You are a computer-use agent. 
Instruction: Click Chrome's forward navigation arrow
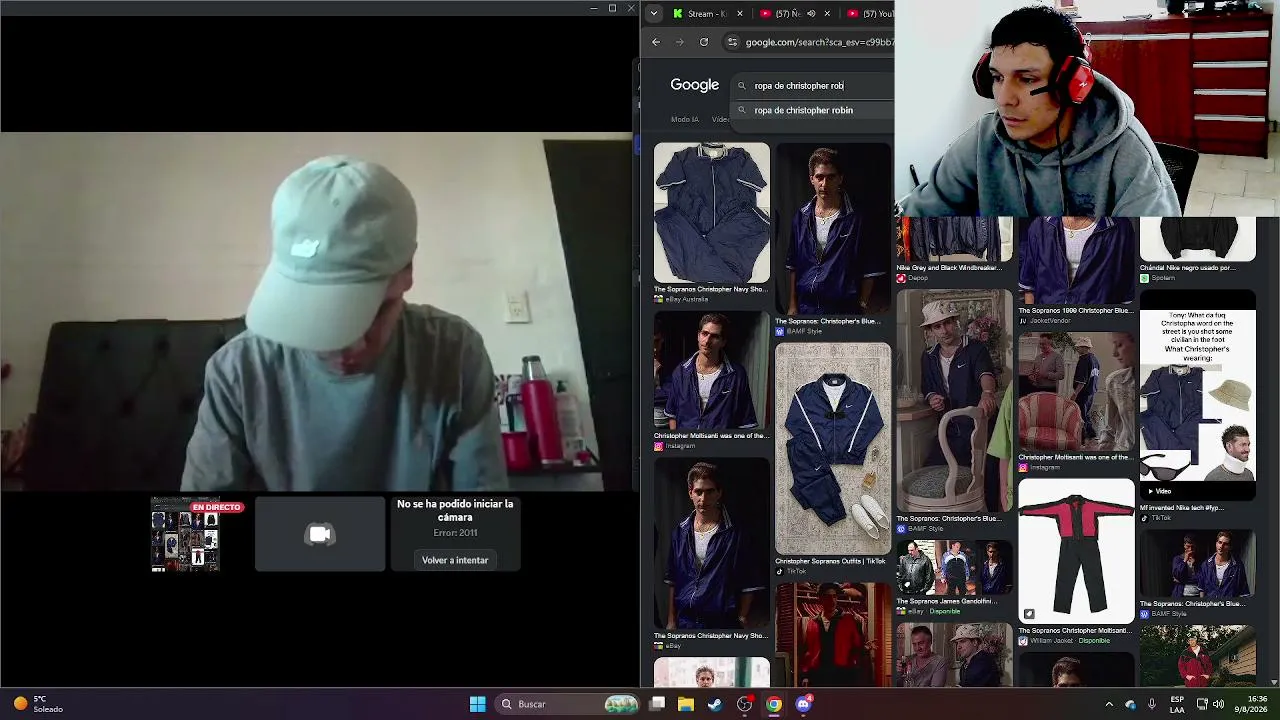pos(680,42)
